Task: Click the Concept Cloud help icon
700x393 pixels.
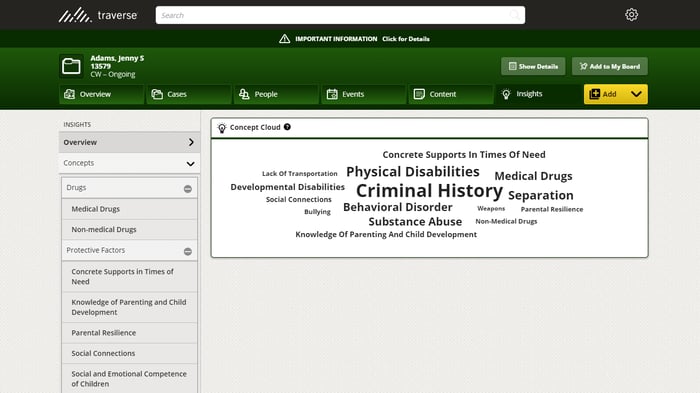Action: 287,127
